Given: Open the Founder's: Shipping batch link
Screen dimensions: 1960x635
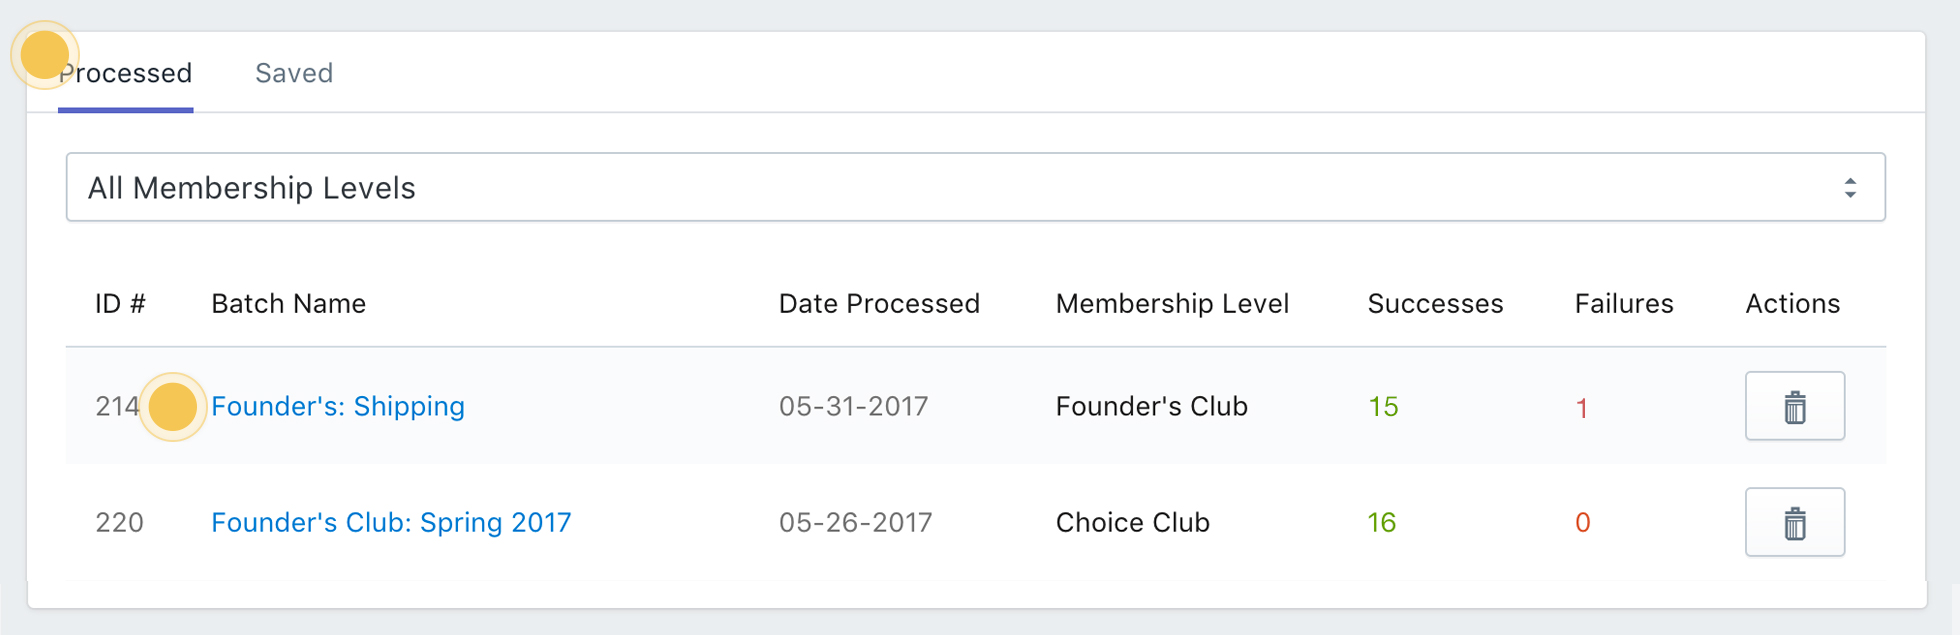Looking at the screenshot, I should click(338, 406).
